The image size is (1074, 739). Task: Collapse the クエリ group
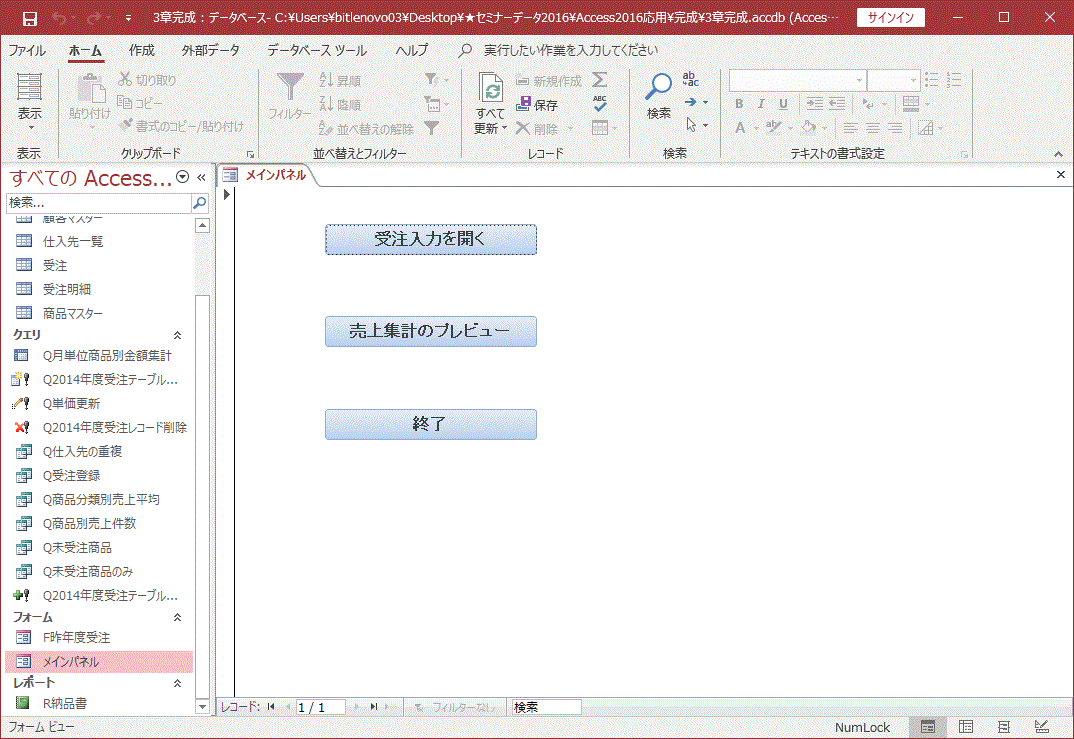[x=177, y=335]
